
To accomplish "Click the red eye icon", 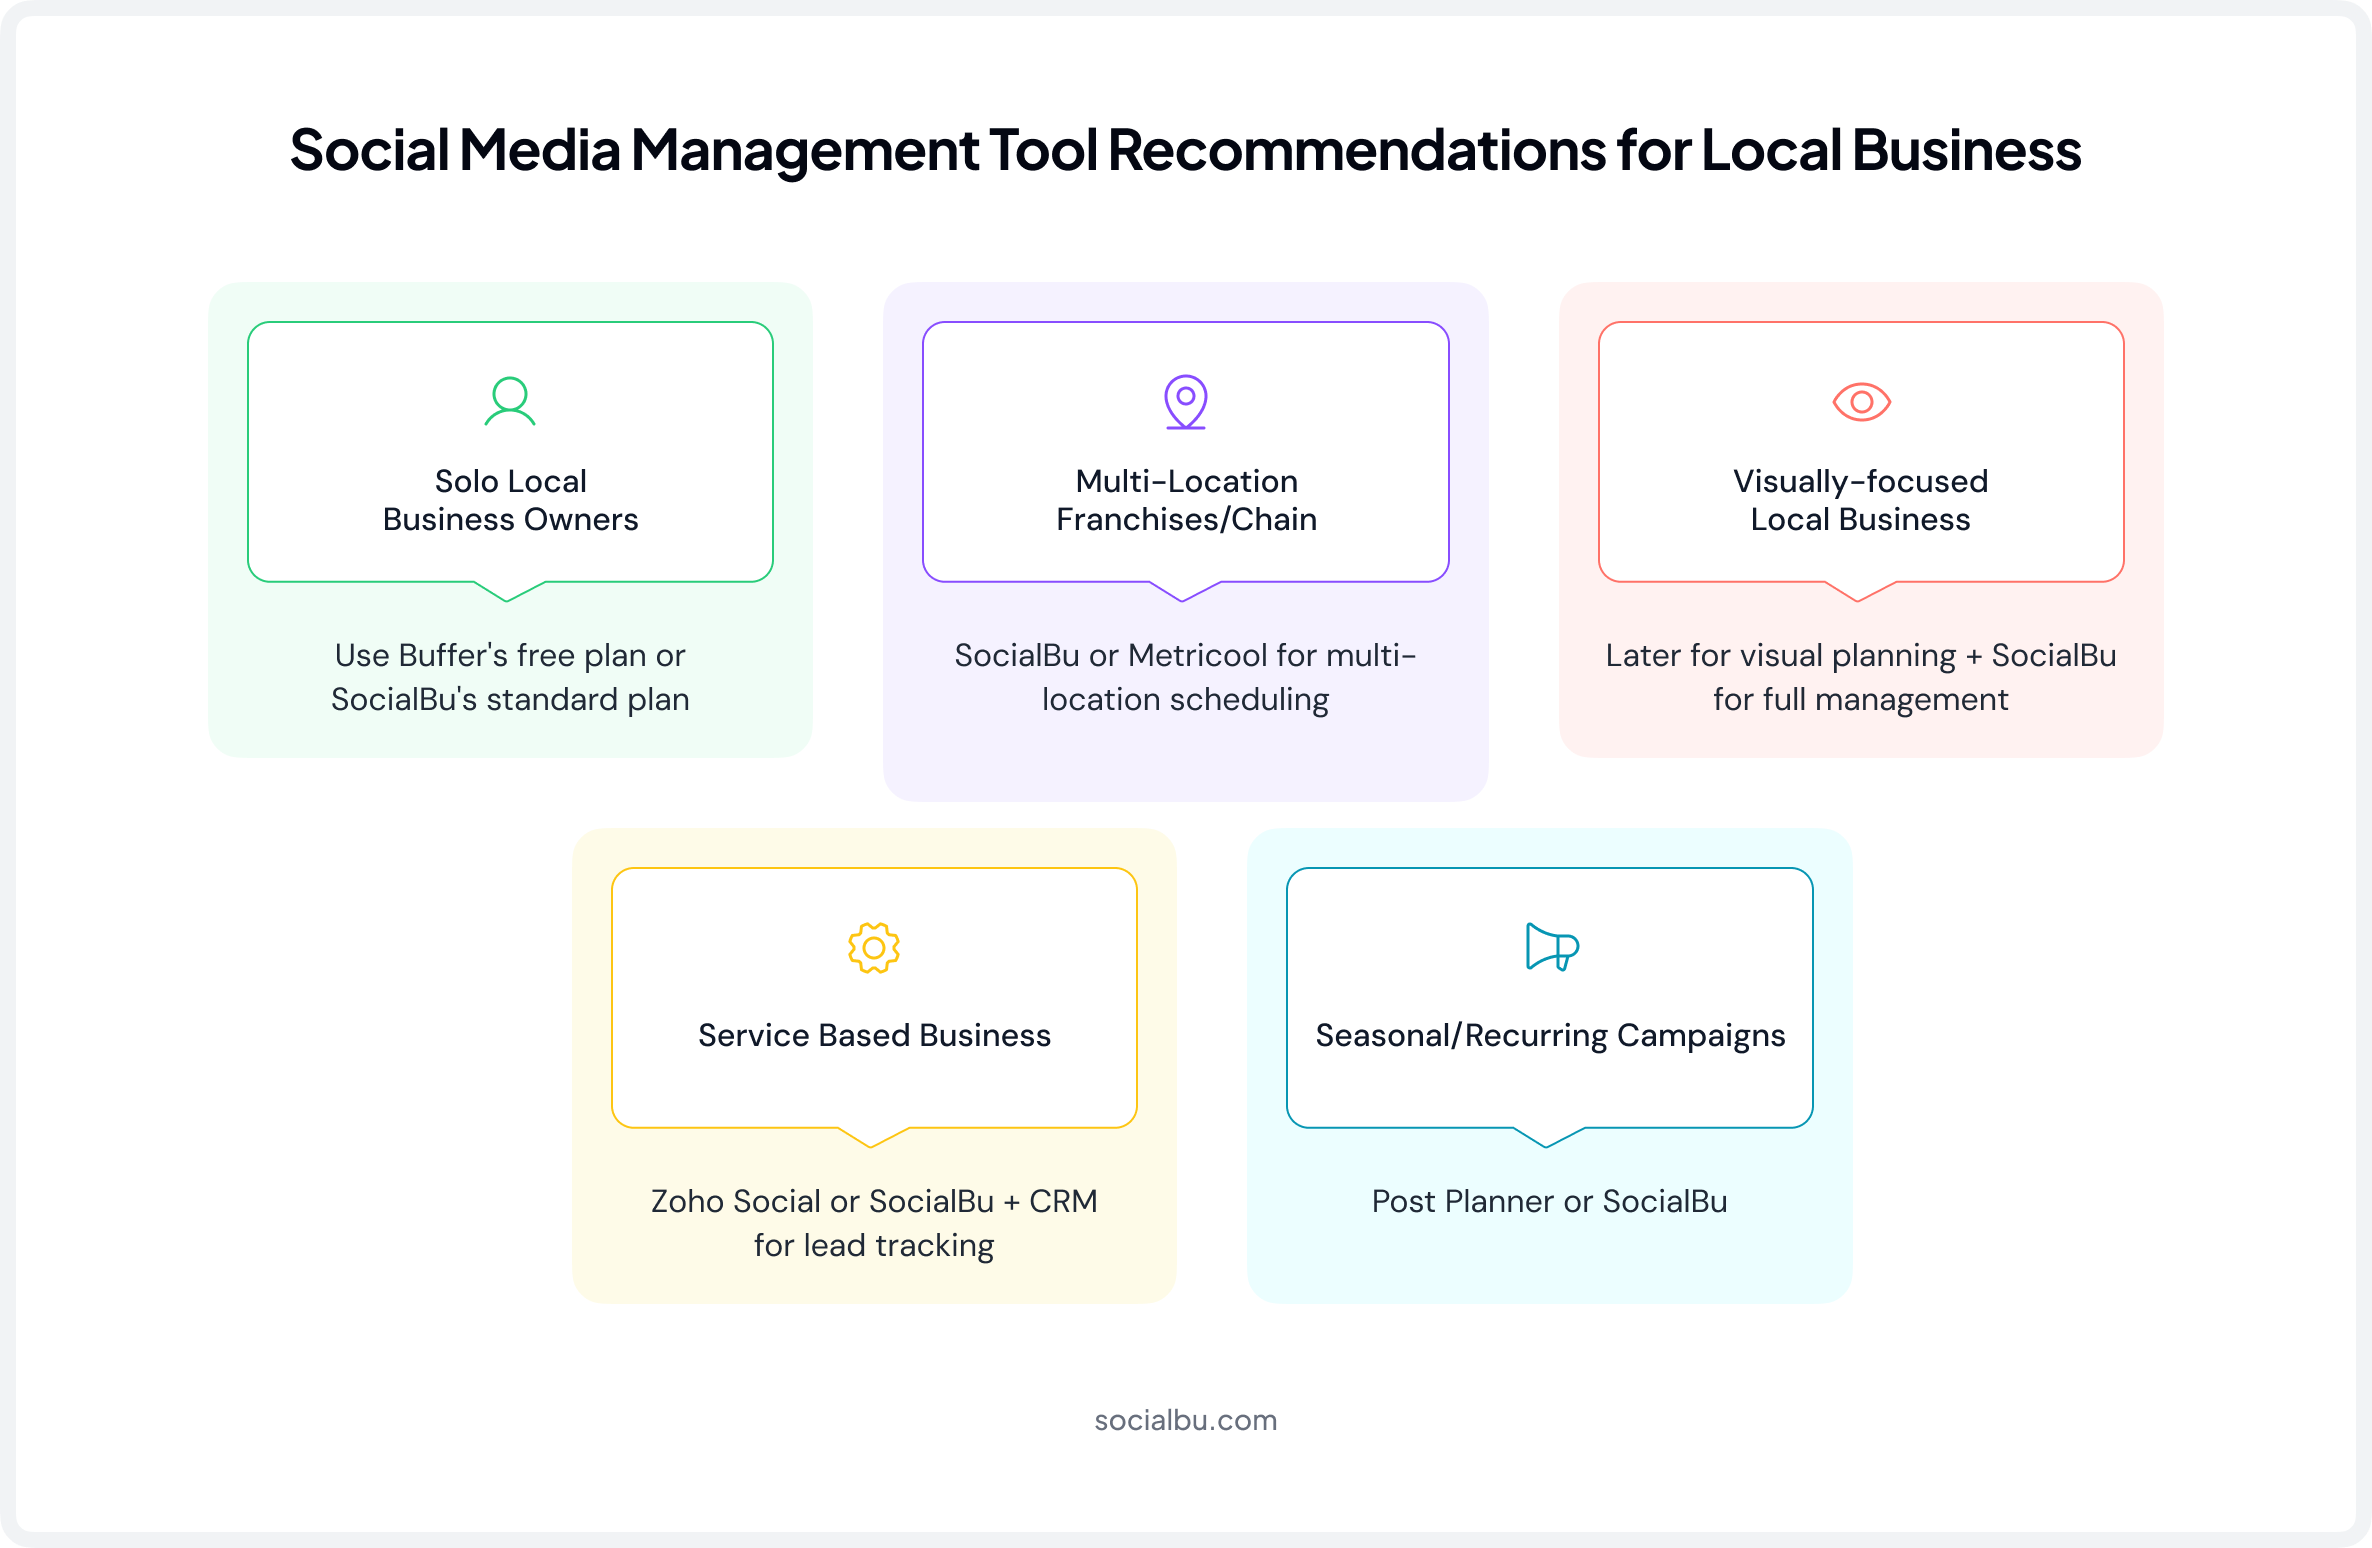I will (1861, 402).
